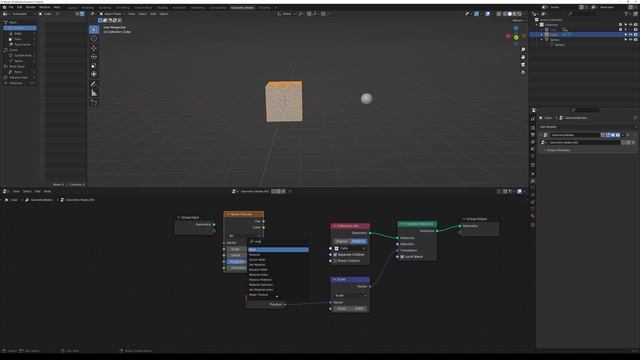Select the Rotate tool in viewport toolbar
The height and width of the screenshot is (360, 640).
point(94,57)
